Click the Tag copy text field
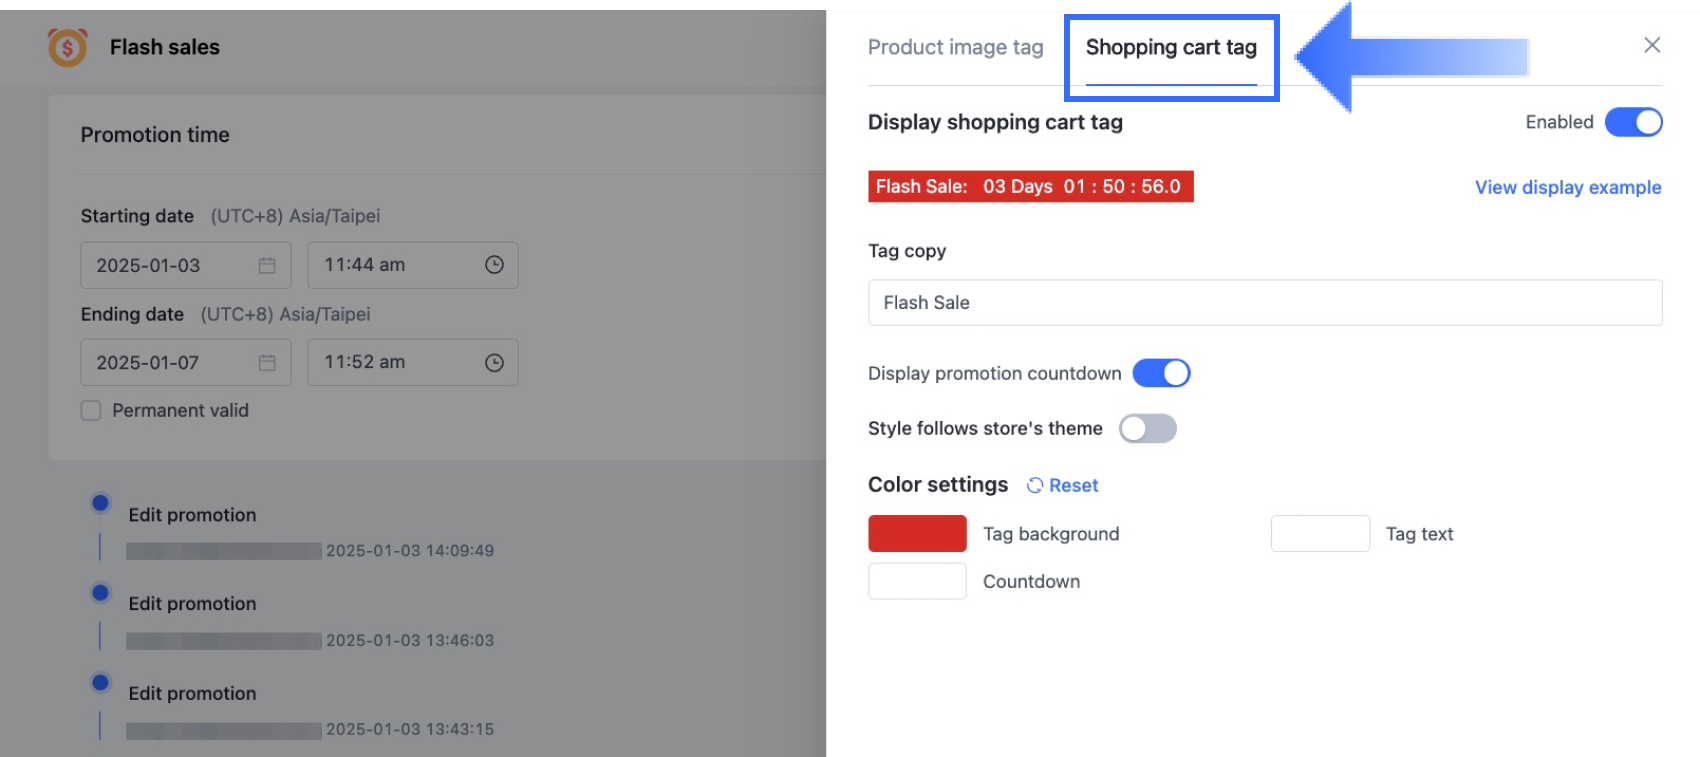The height and width of the screenshot is (757, 1700). point(1264,303)
